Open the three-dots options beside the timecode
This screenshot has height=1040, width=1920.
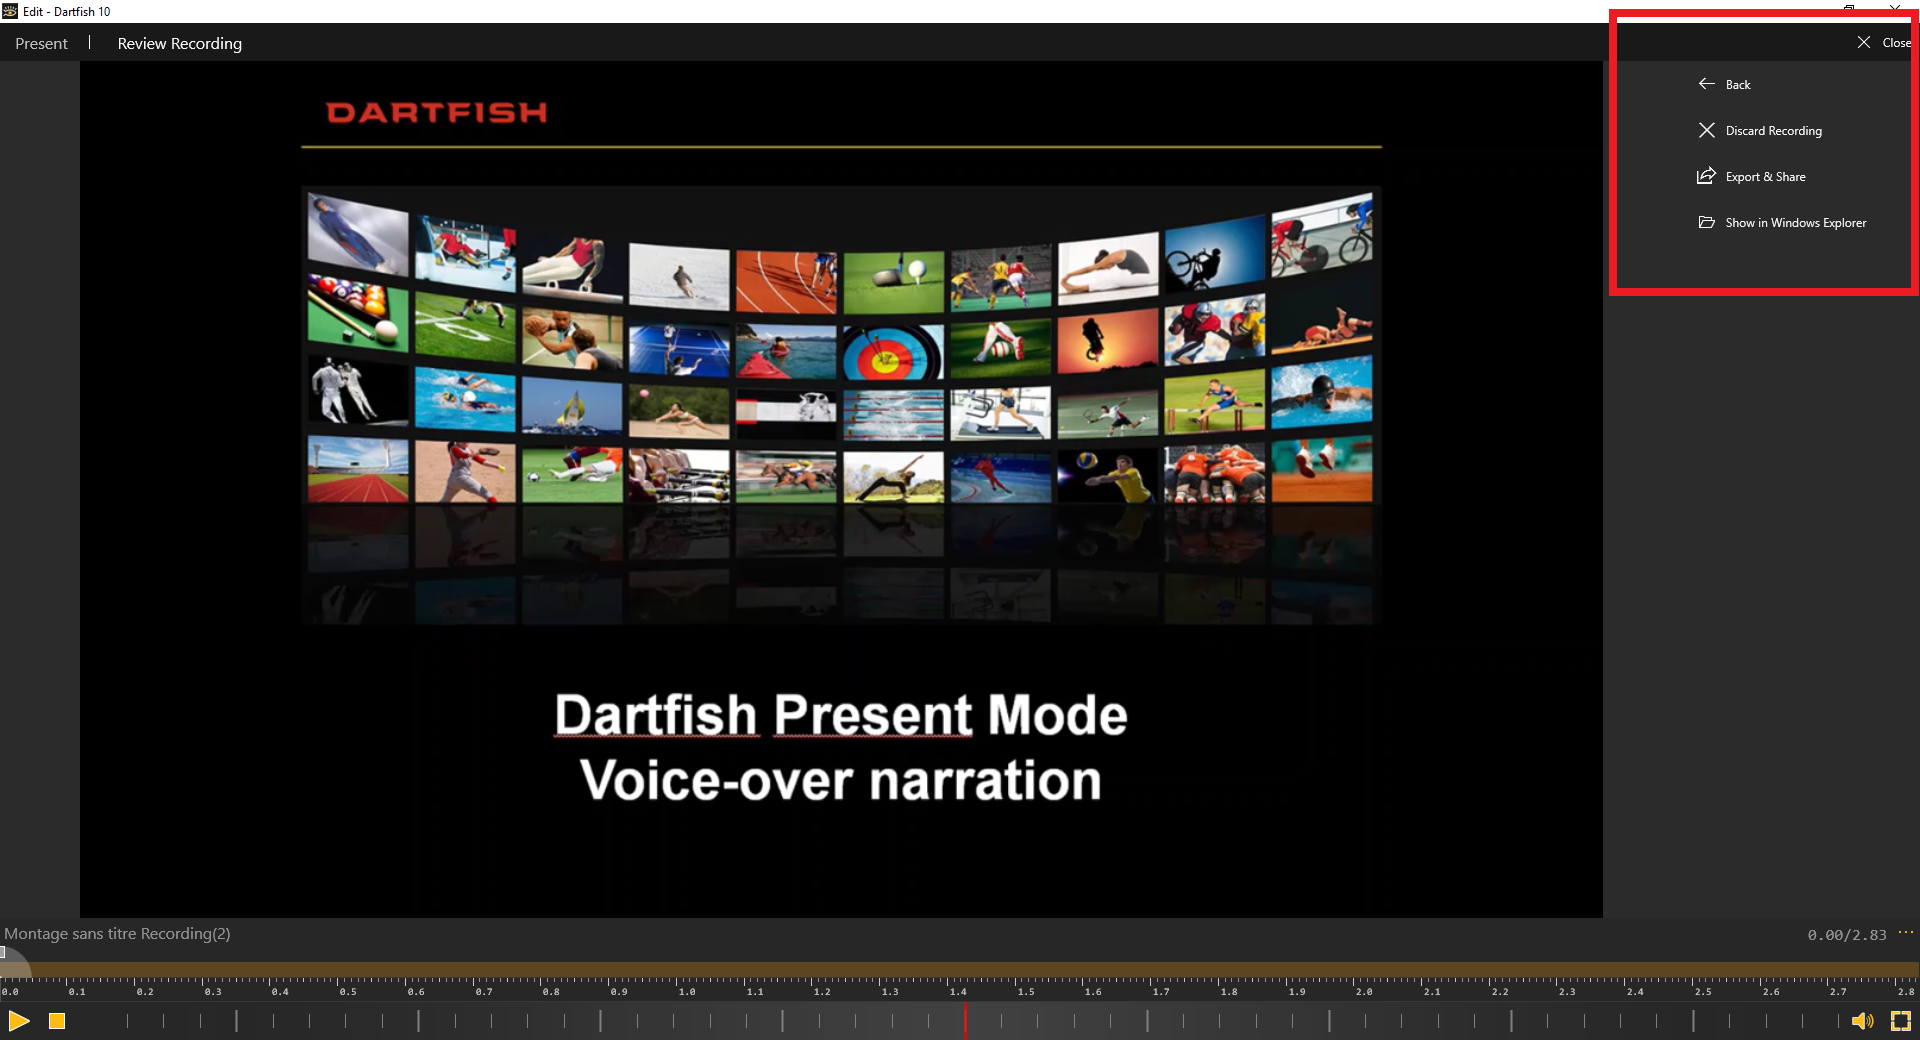click(x=1906, y=933)
